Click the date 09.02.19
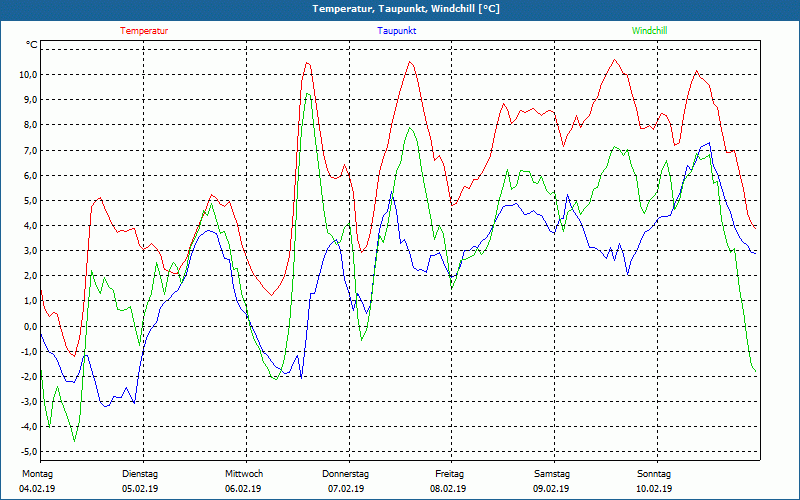The width and height of the screenshot is (800, 500). point(551,489)
